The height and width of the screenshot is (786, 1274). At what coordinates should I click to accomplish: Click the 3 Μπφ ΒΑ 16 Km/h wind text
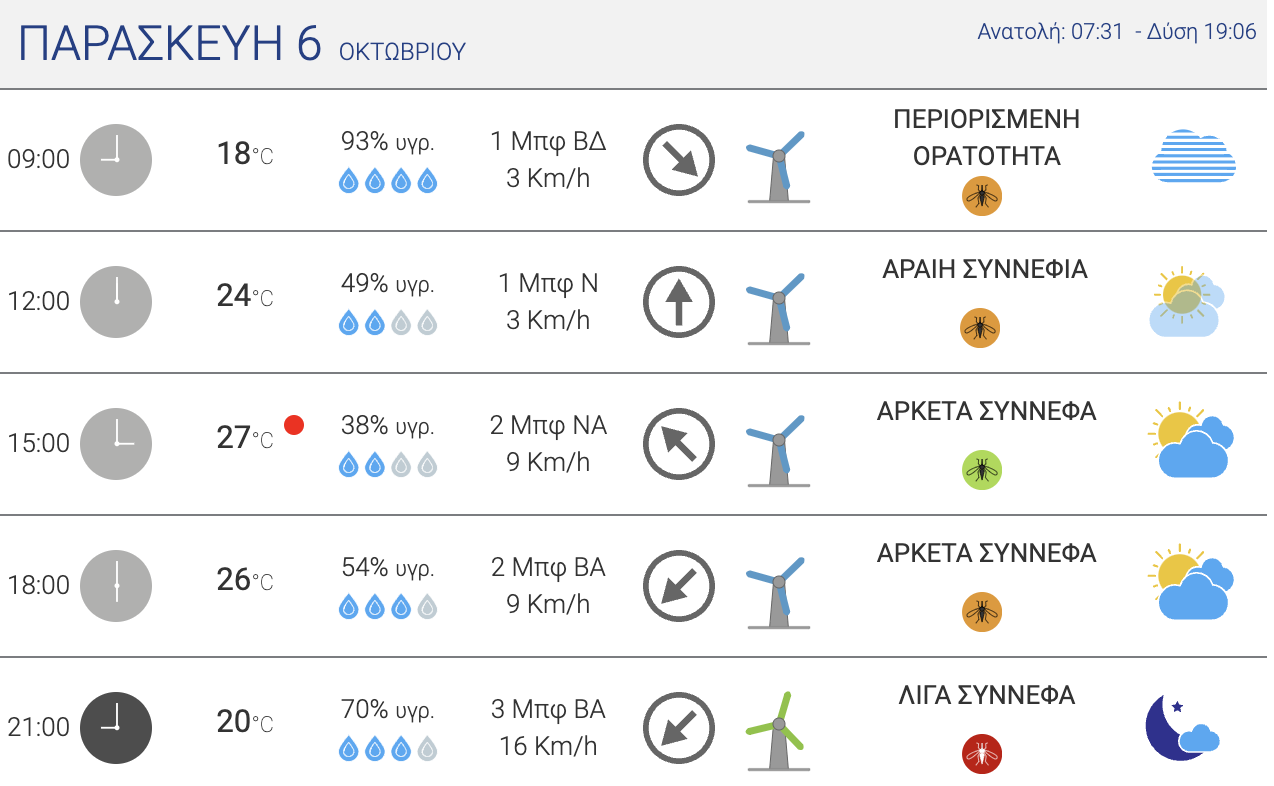(x=548, y=728)
